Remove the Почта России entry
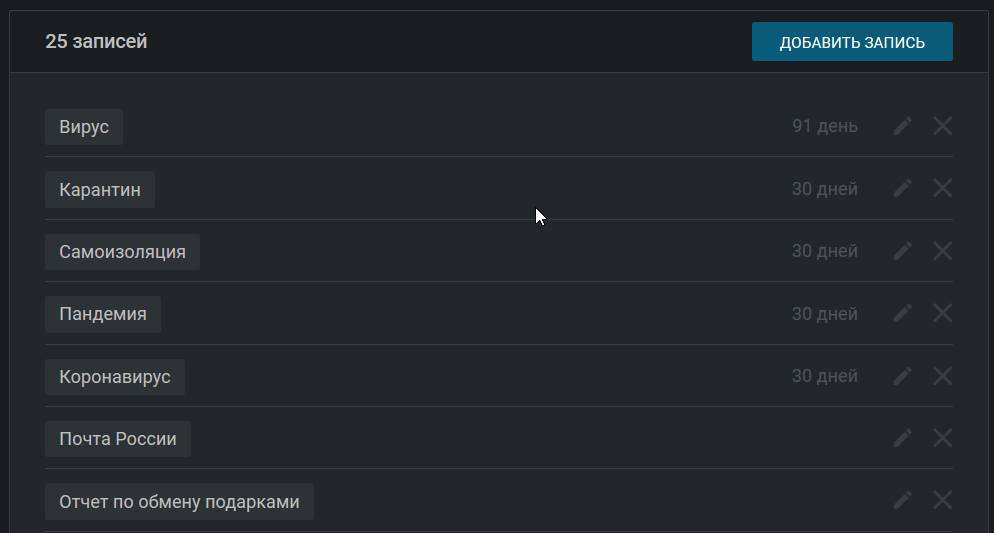The image size is (994, 533). pyautogui.click(x=942, y=438)
